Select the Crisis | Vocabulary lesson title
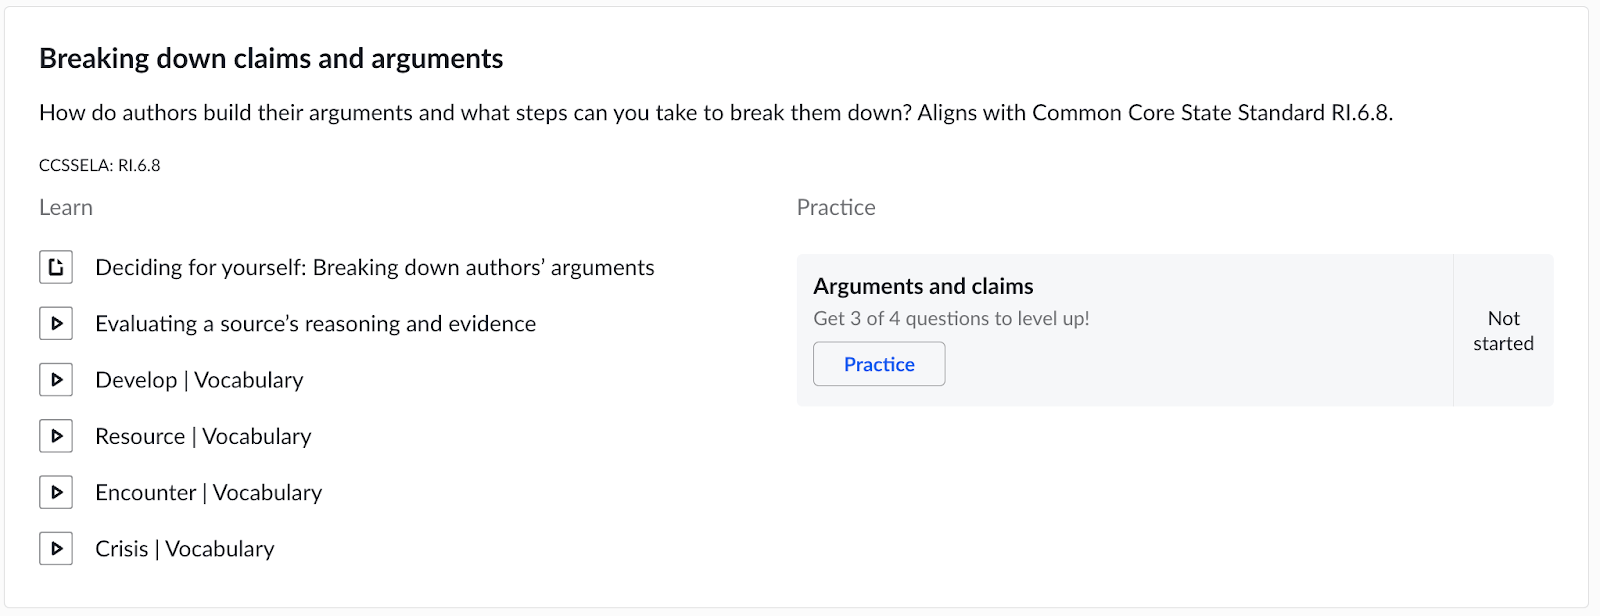 coord(184,549)
